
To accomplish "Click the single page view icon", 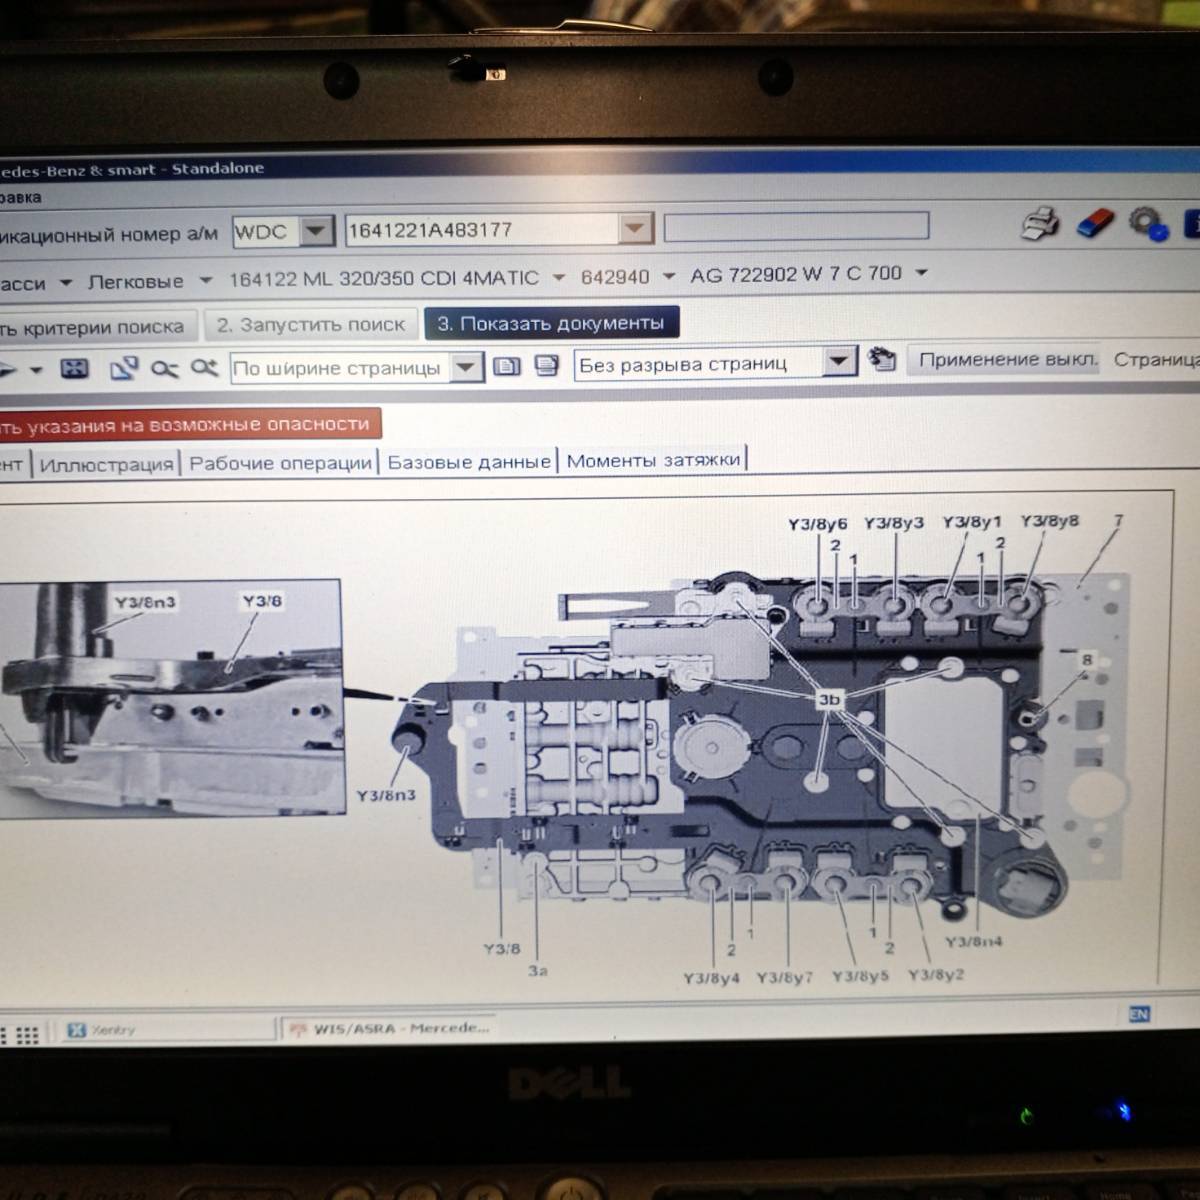I will (x=507, y=367).
